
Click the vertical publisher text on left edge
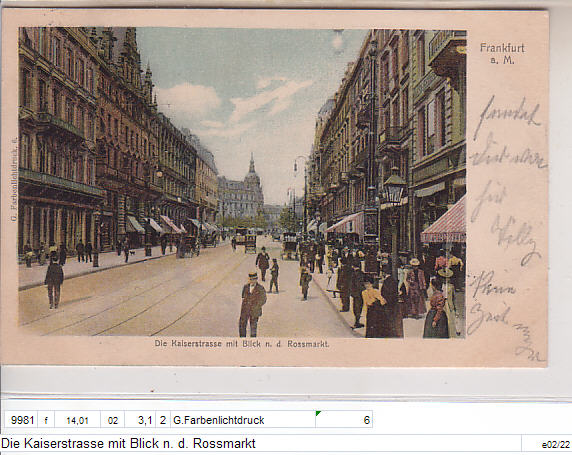tap(14, 179)
